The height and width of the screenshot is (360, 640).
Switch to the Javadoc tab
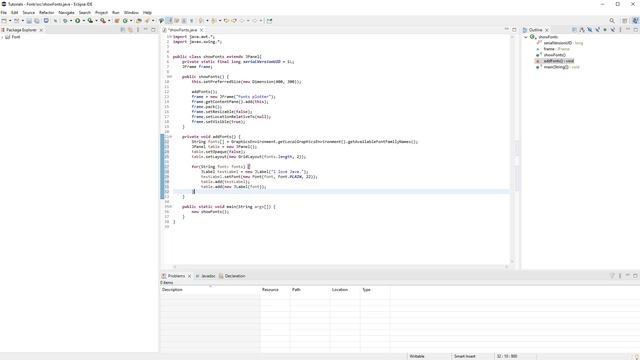pyautogui.click(x=205, y=276)
